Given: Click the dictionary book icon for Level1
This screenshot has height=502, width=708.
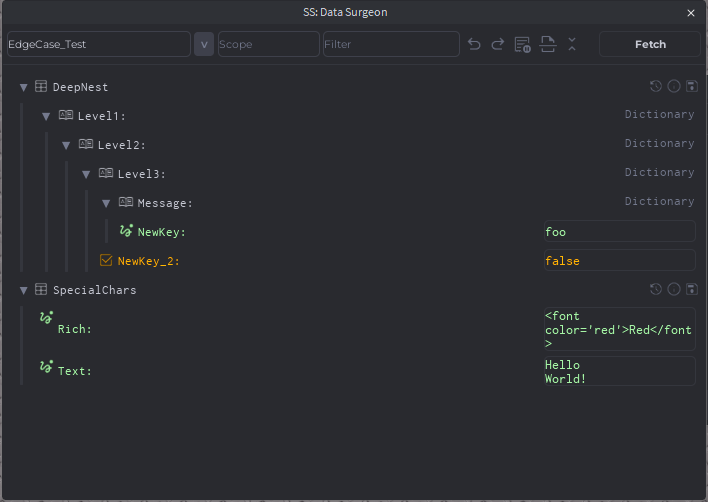Looking at the screenshot, I should [66, 115].
